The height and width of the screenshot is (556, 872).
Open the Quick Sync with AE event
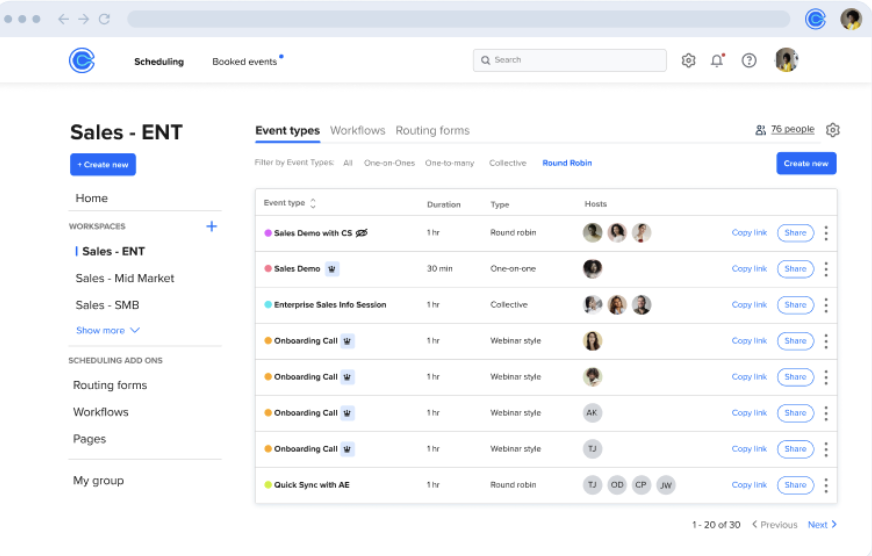pos(311,485)
